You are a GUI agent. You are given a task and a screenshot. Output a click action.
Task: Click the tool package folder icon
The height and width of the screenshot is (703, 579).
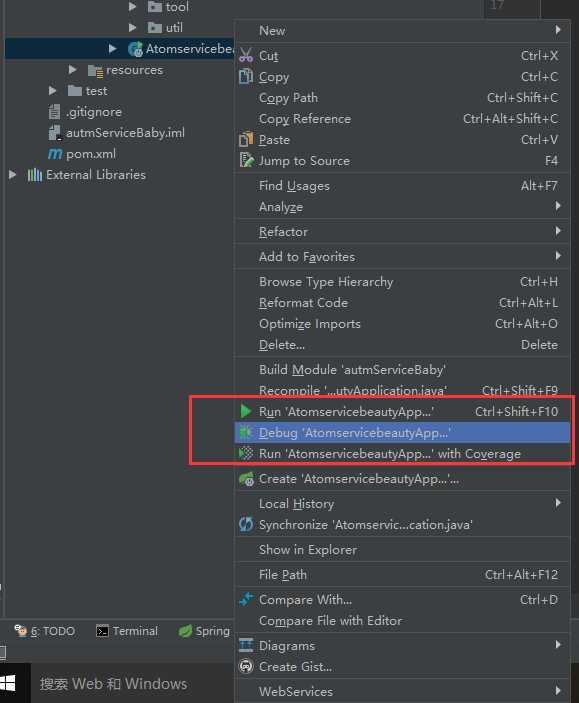(x=155, y=7)
